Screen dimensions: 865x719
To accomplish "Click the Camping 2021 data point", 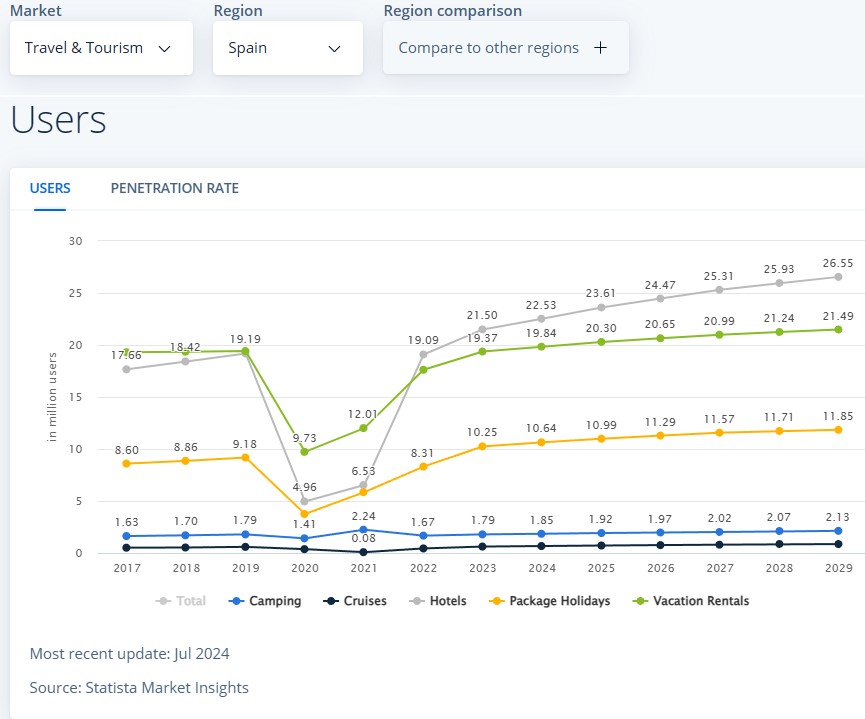I will 364,530.
